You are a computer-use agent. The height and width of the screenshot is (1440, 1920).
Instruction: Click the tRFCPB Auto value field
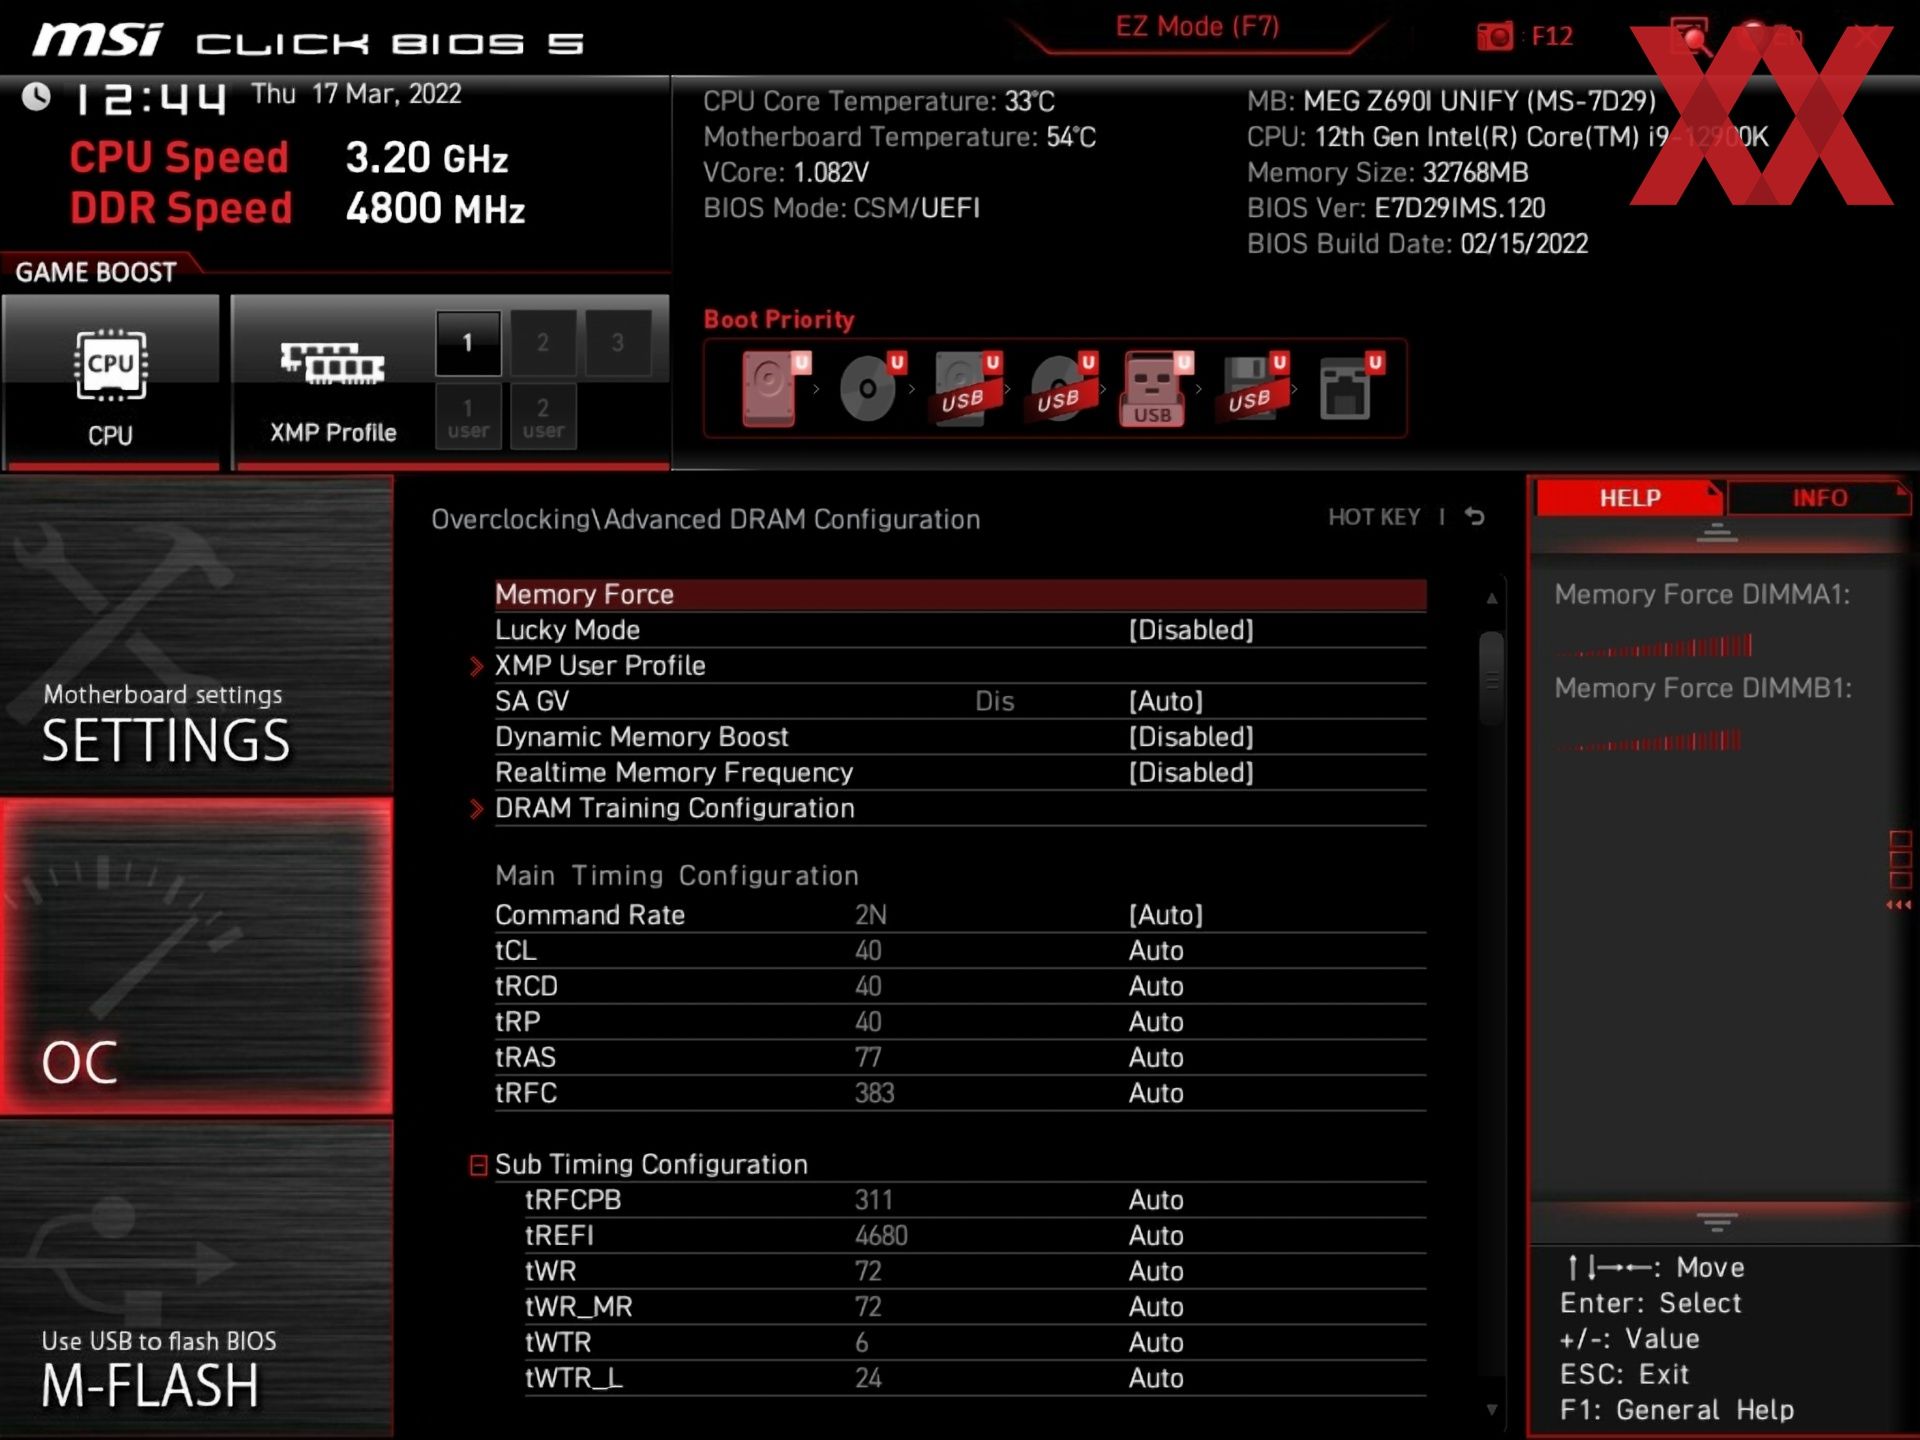[x=1156, y=1200]
